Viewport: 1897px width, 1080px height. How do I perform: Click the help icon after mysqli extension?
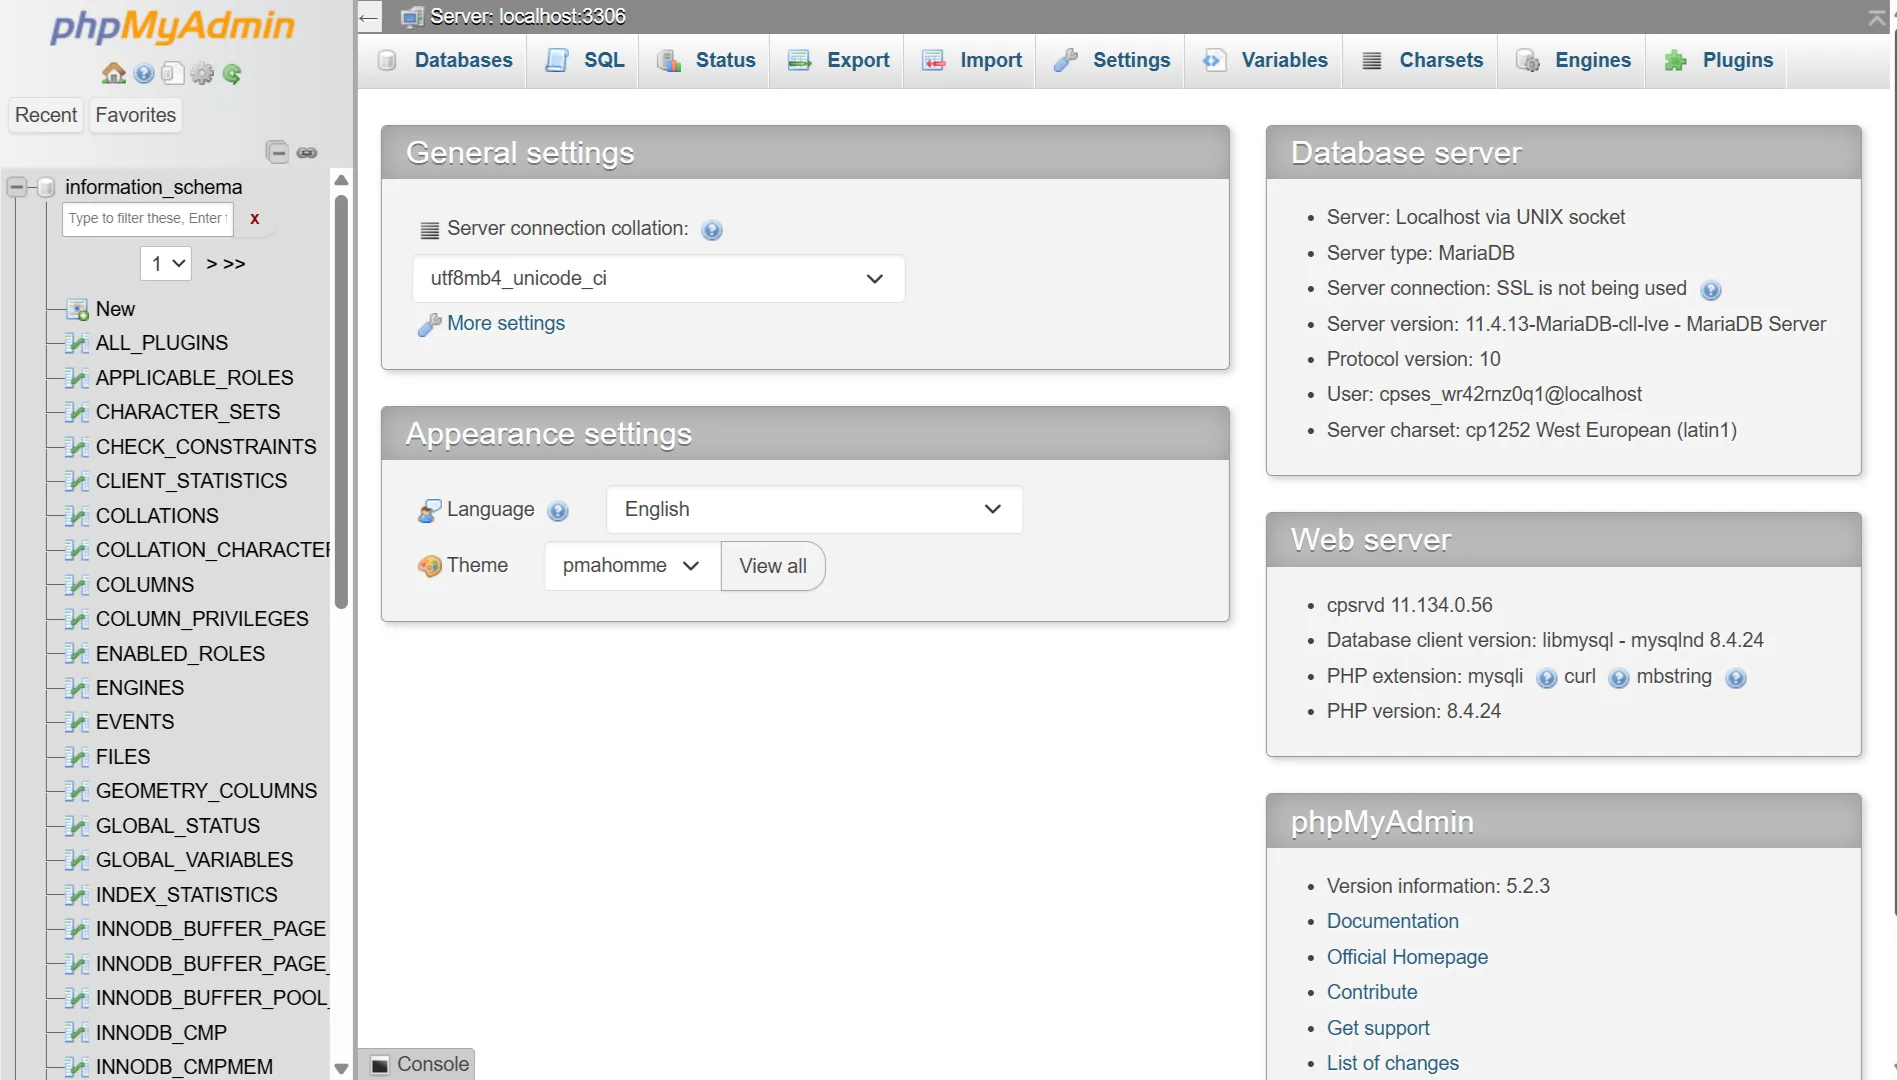pos(1546,678)
